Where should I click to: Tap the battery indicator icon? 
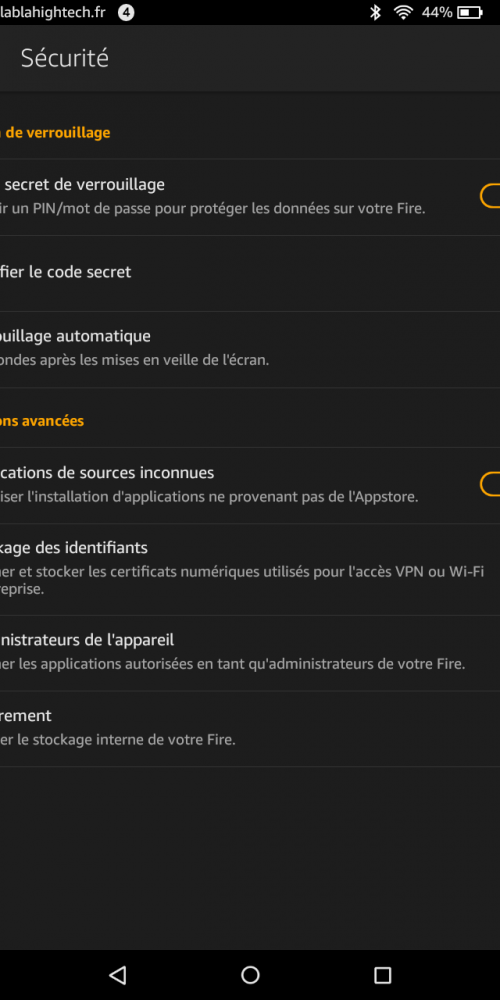470,12
